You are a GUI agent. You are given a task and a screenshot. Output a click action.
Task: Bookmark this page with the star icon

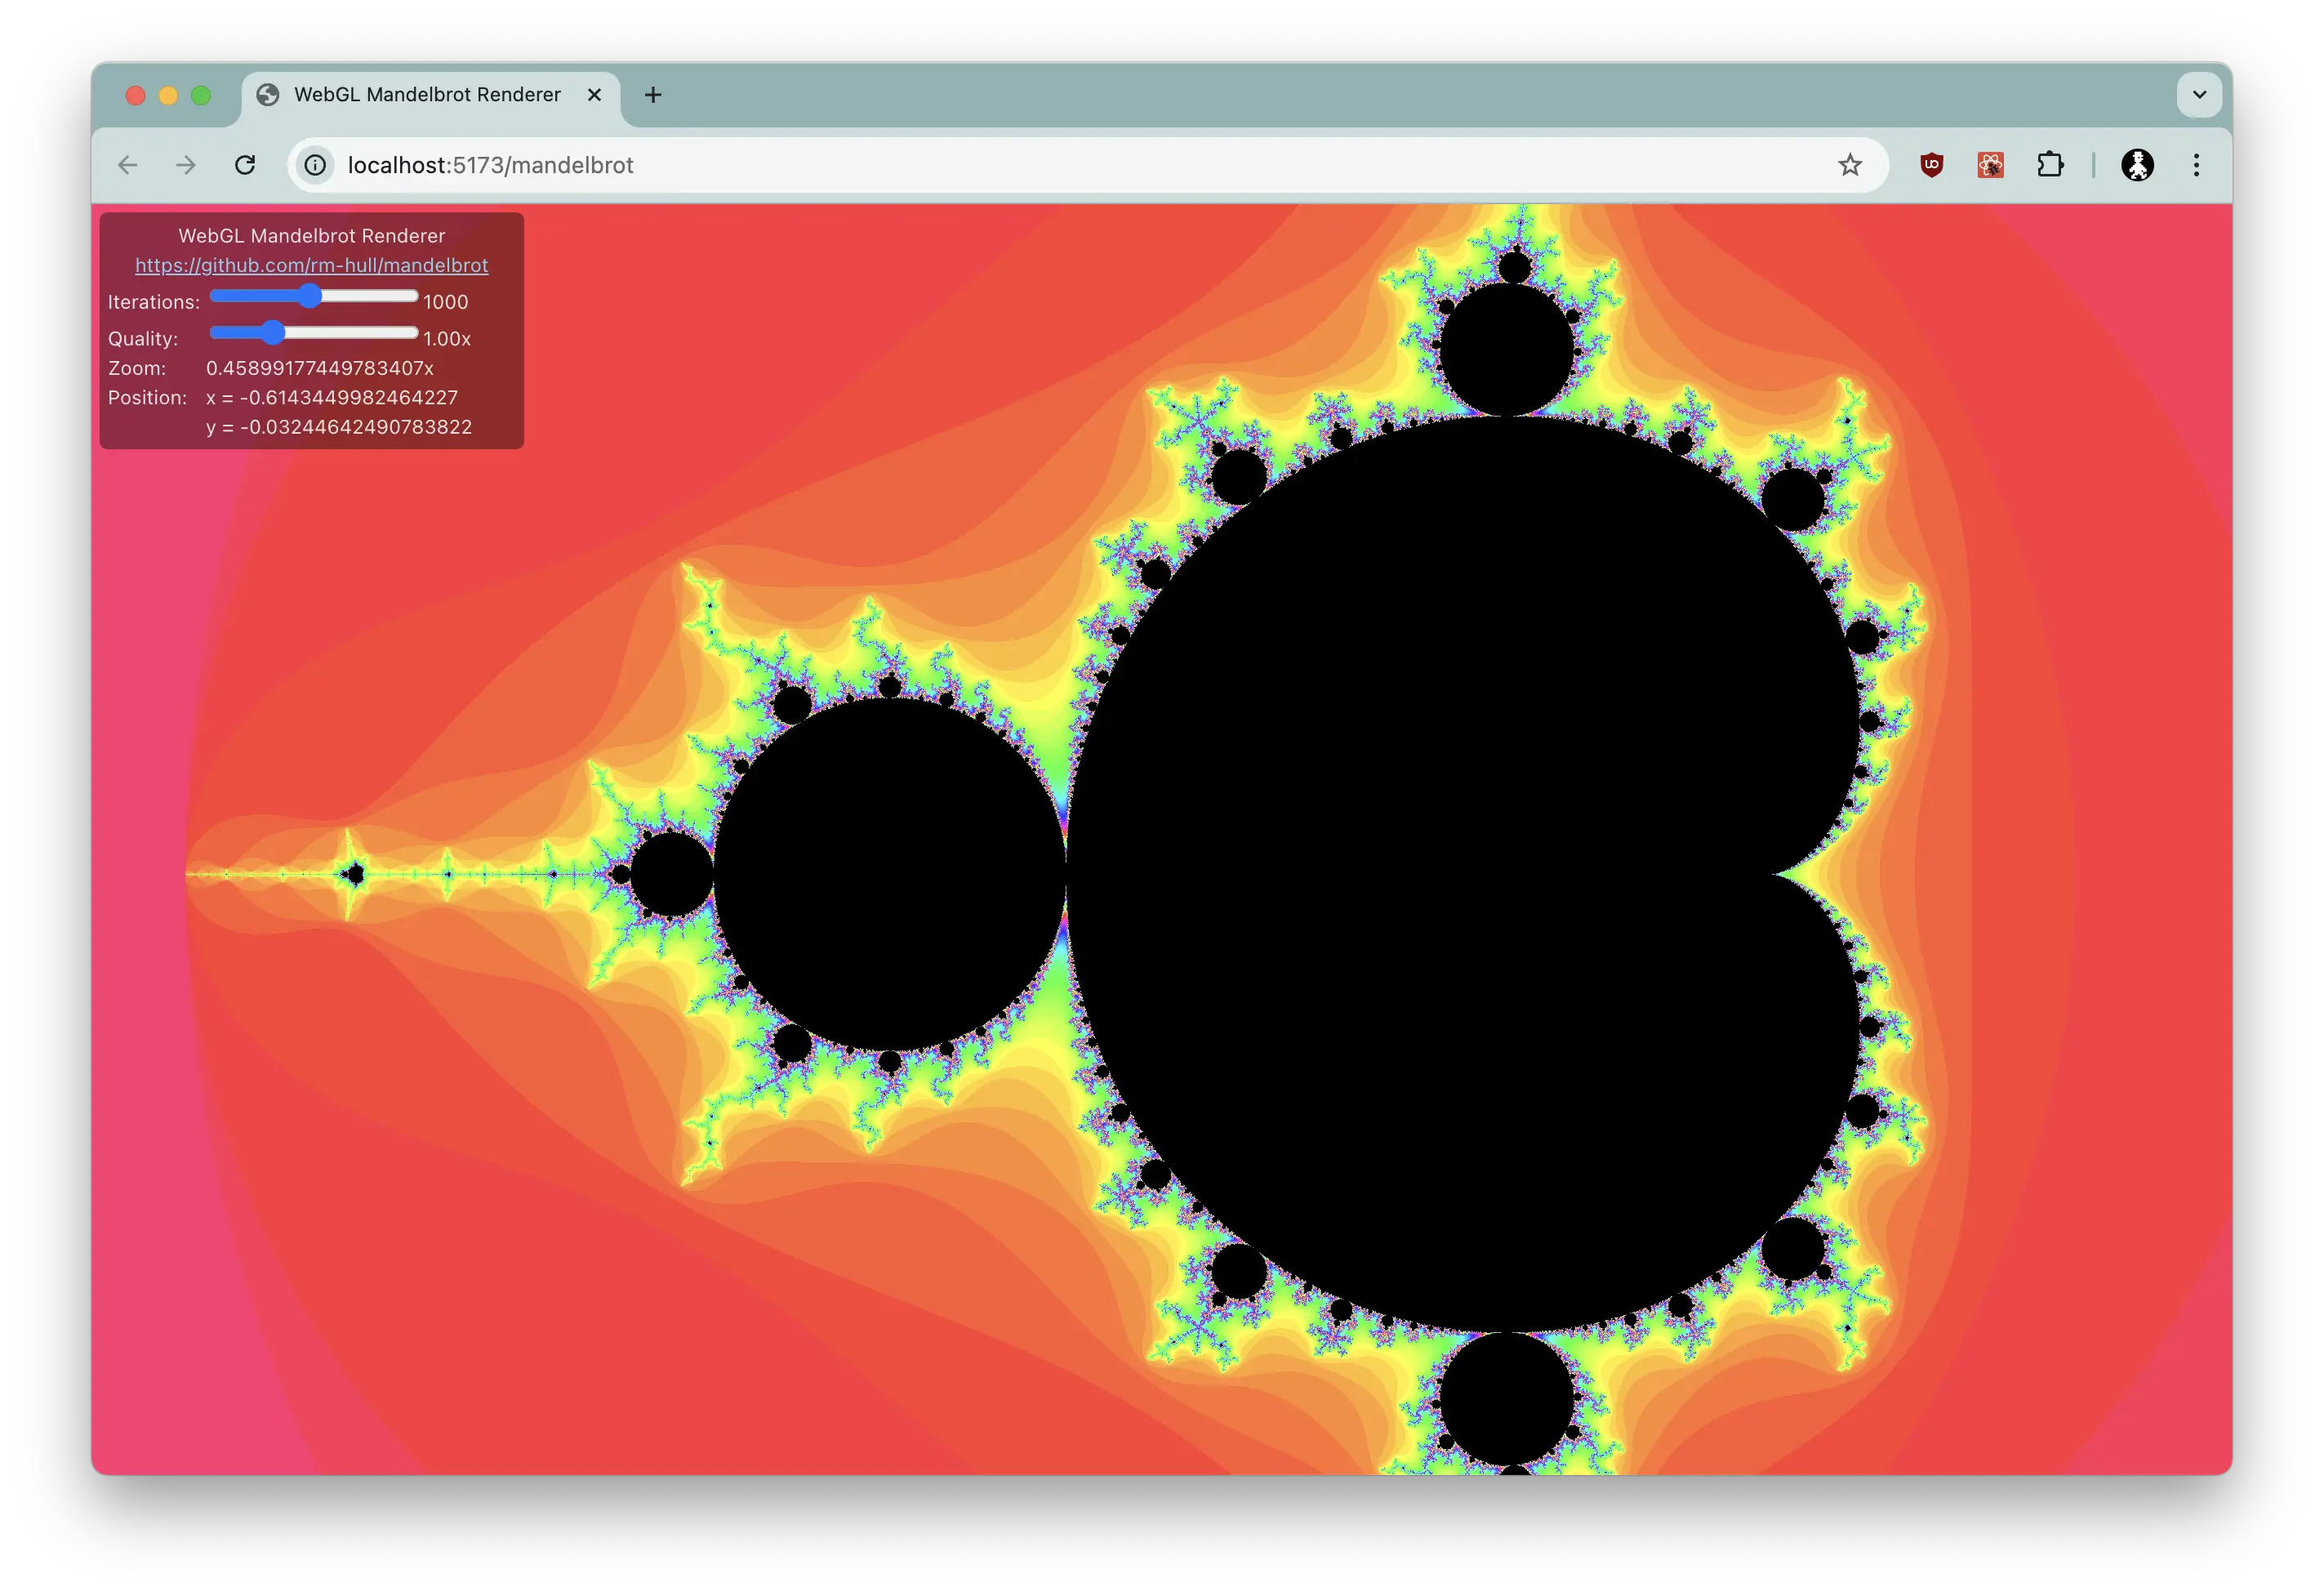[x=1849, y=165]
